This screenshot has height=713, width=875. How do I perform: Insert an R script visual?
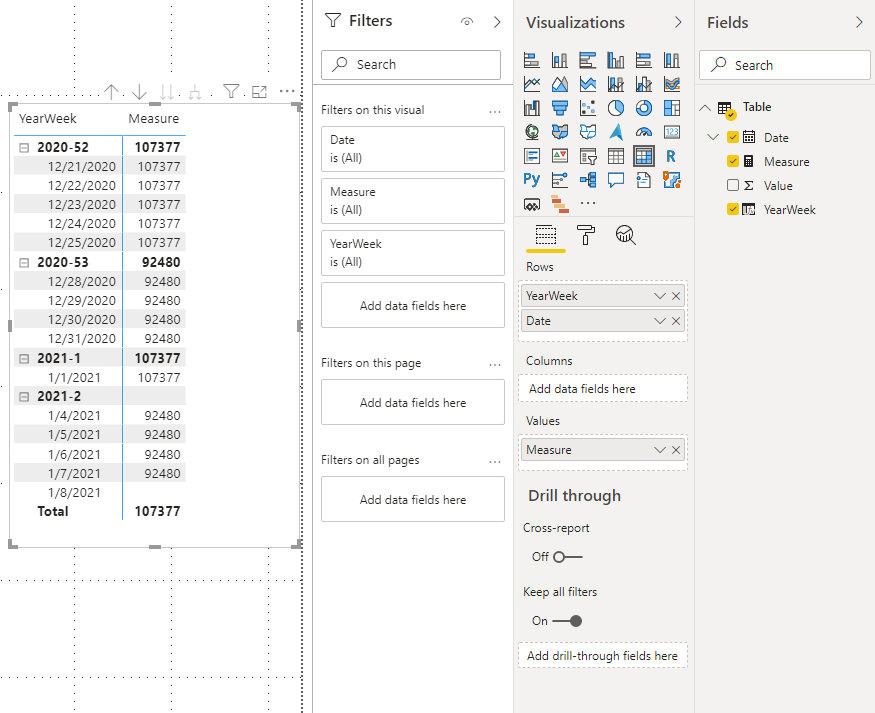point(672,156)
